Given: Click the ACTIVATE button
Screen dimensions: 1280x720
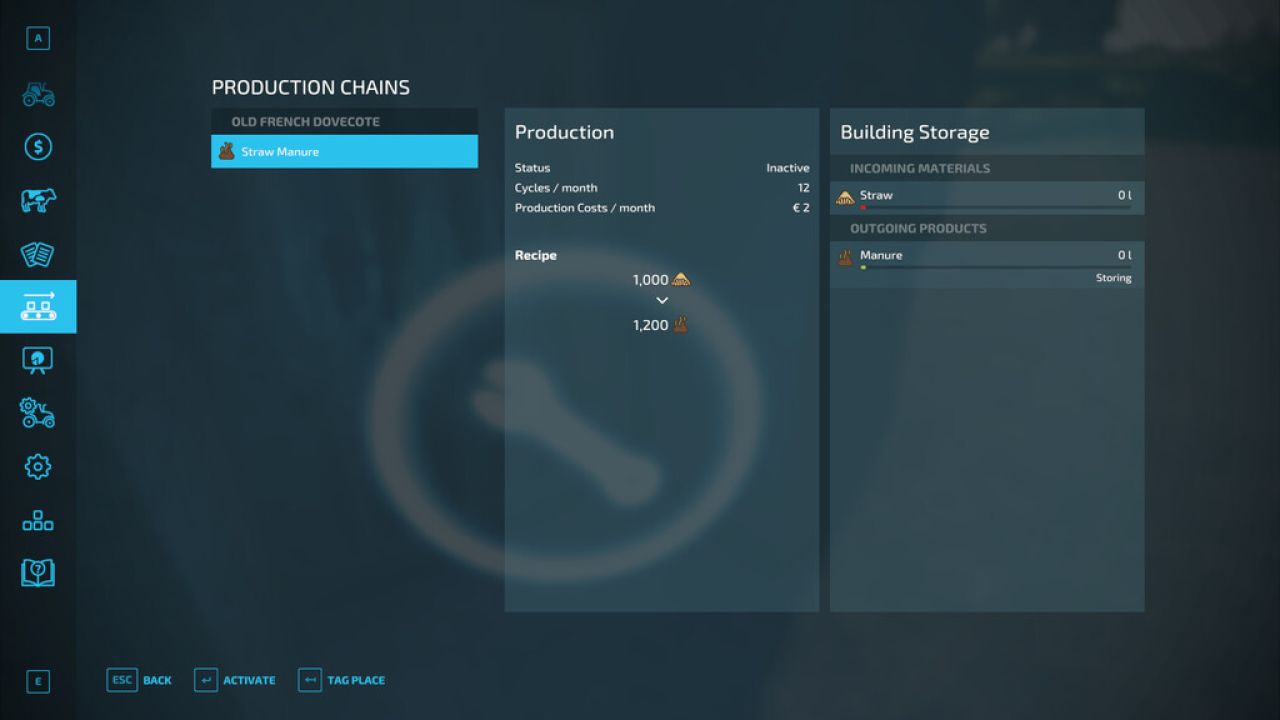Looking at the screenshot, I should pyautogui.click(x=249, y=680).
